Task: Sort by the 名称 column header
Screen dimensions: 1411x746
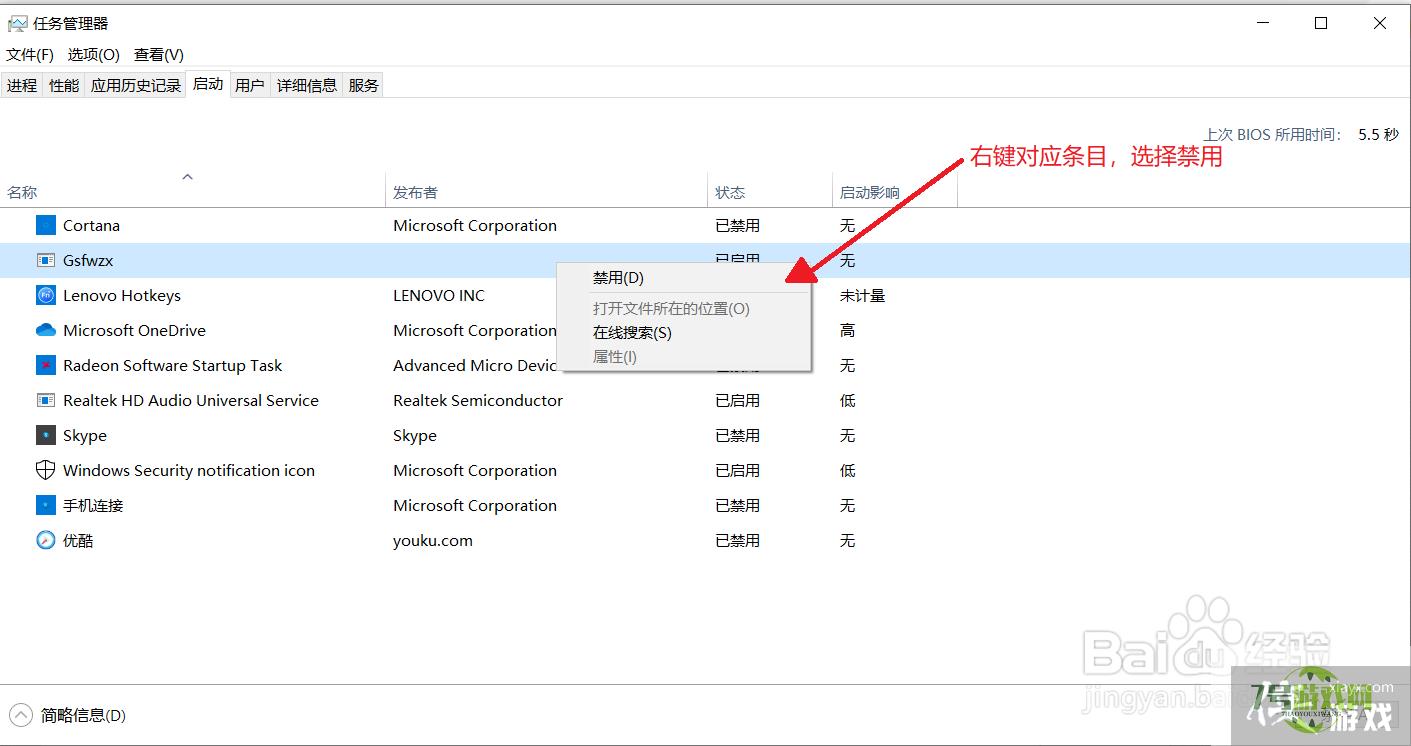Action: pyautogui.click(x=193, y=191)
